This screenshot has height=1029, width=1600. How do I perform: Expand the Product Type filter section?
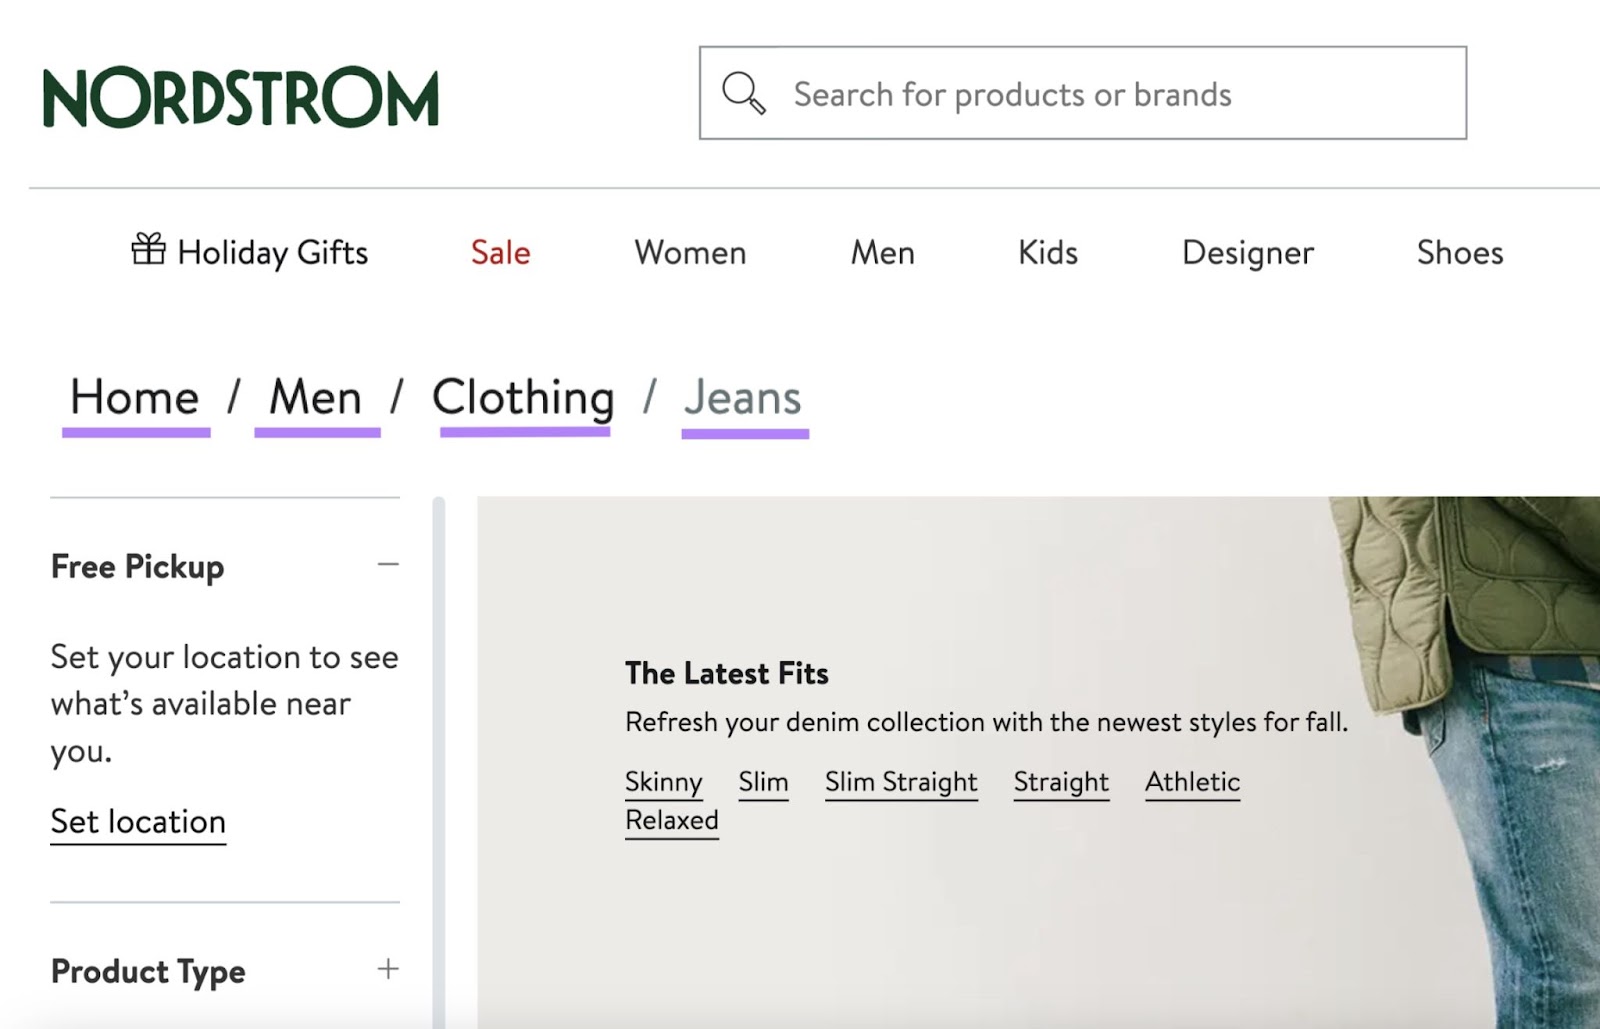(388, 969)
